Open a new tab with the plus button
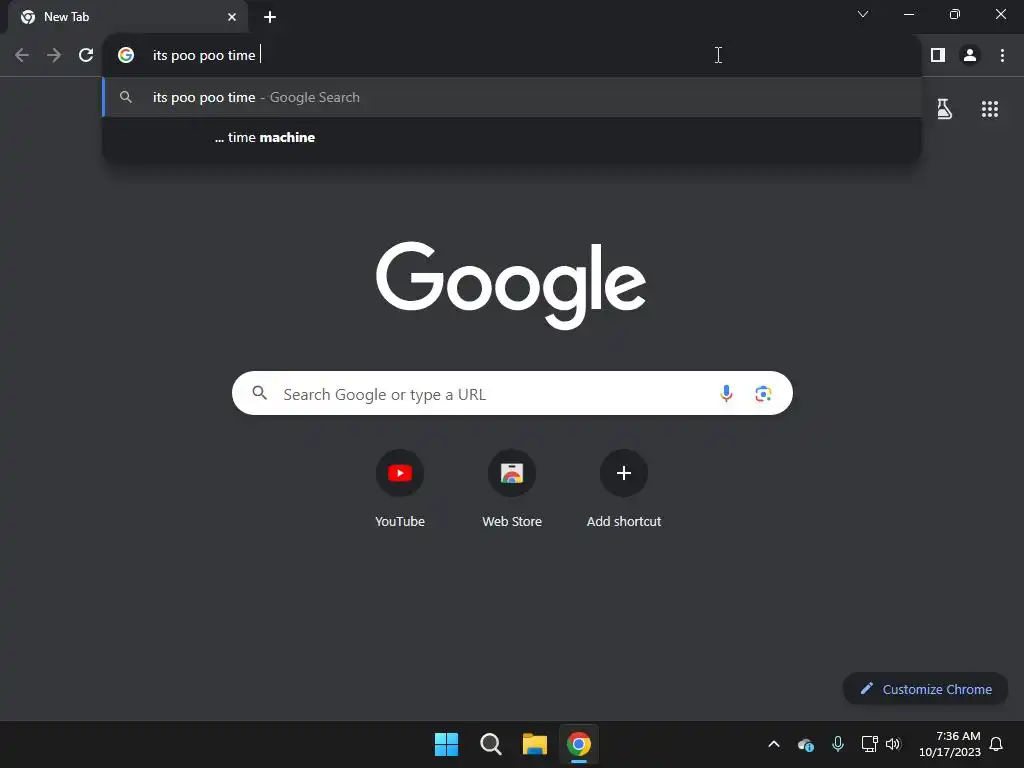The image size is (1024, 768). [270, 17]
